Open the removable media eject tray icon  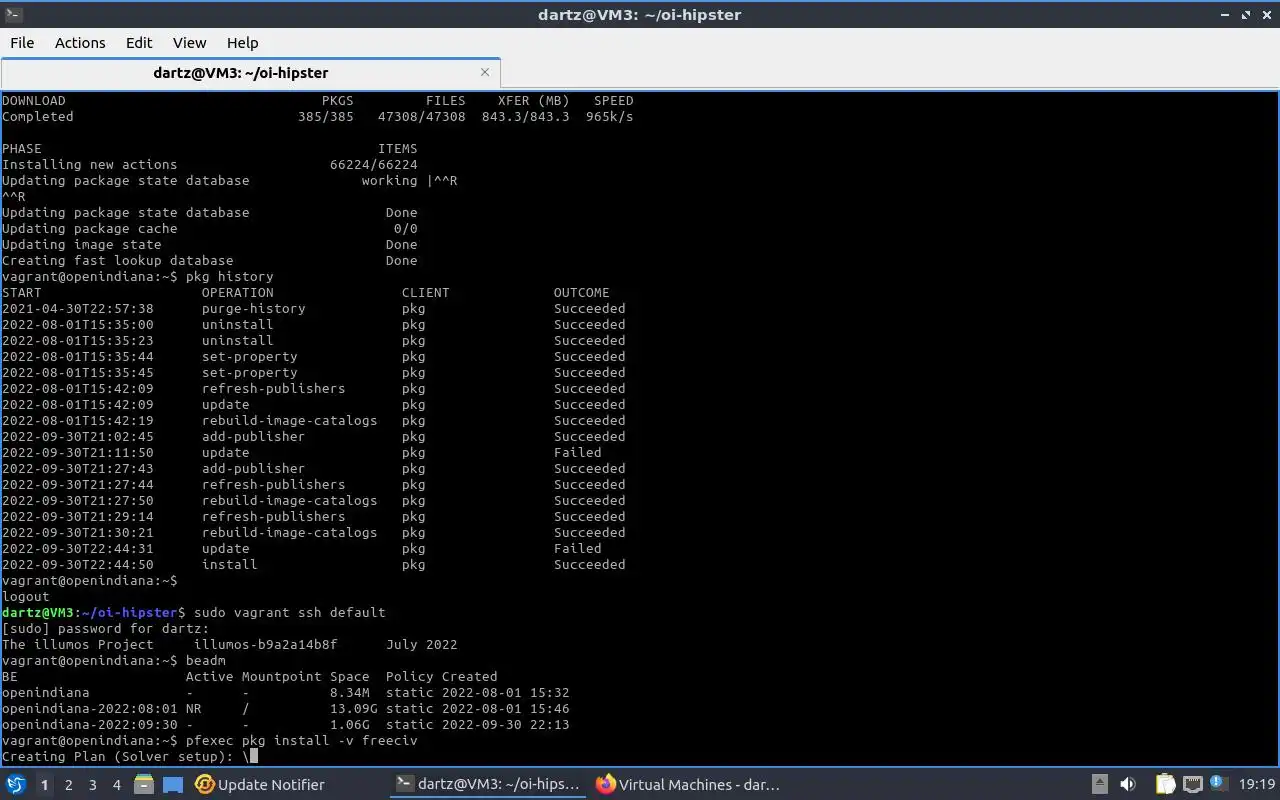coord(1099,785)
